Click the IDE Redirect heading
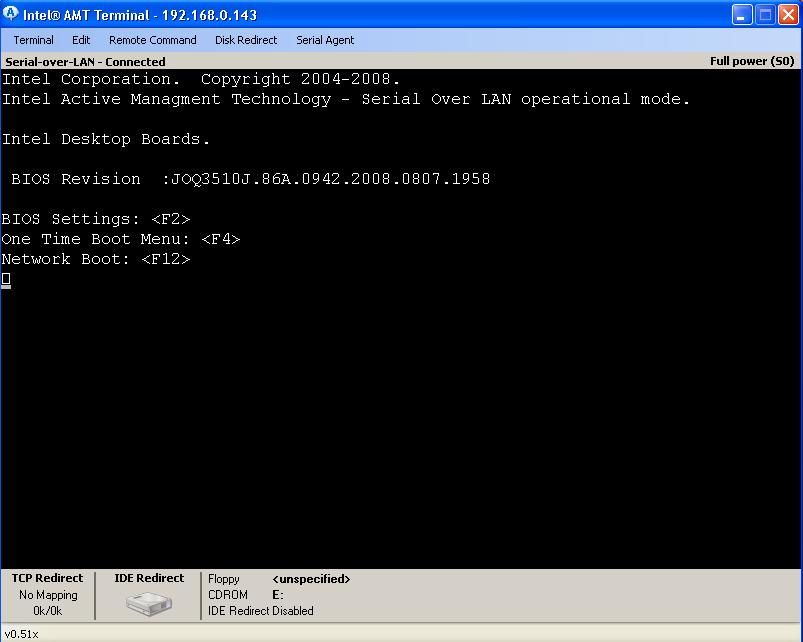 tap(149, 578)
